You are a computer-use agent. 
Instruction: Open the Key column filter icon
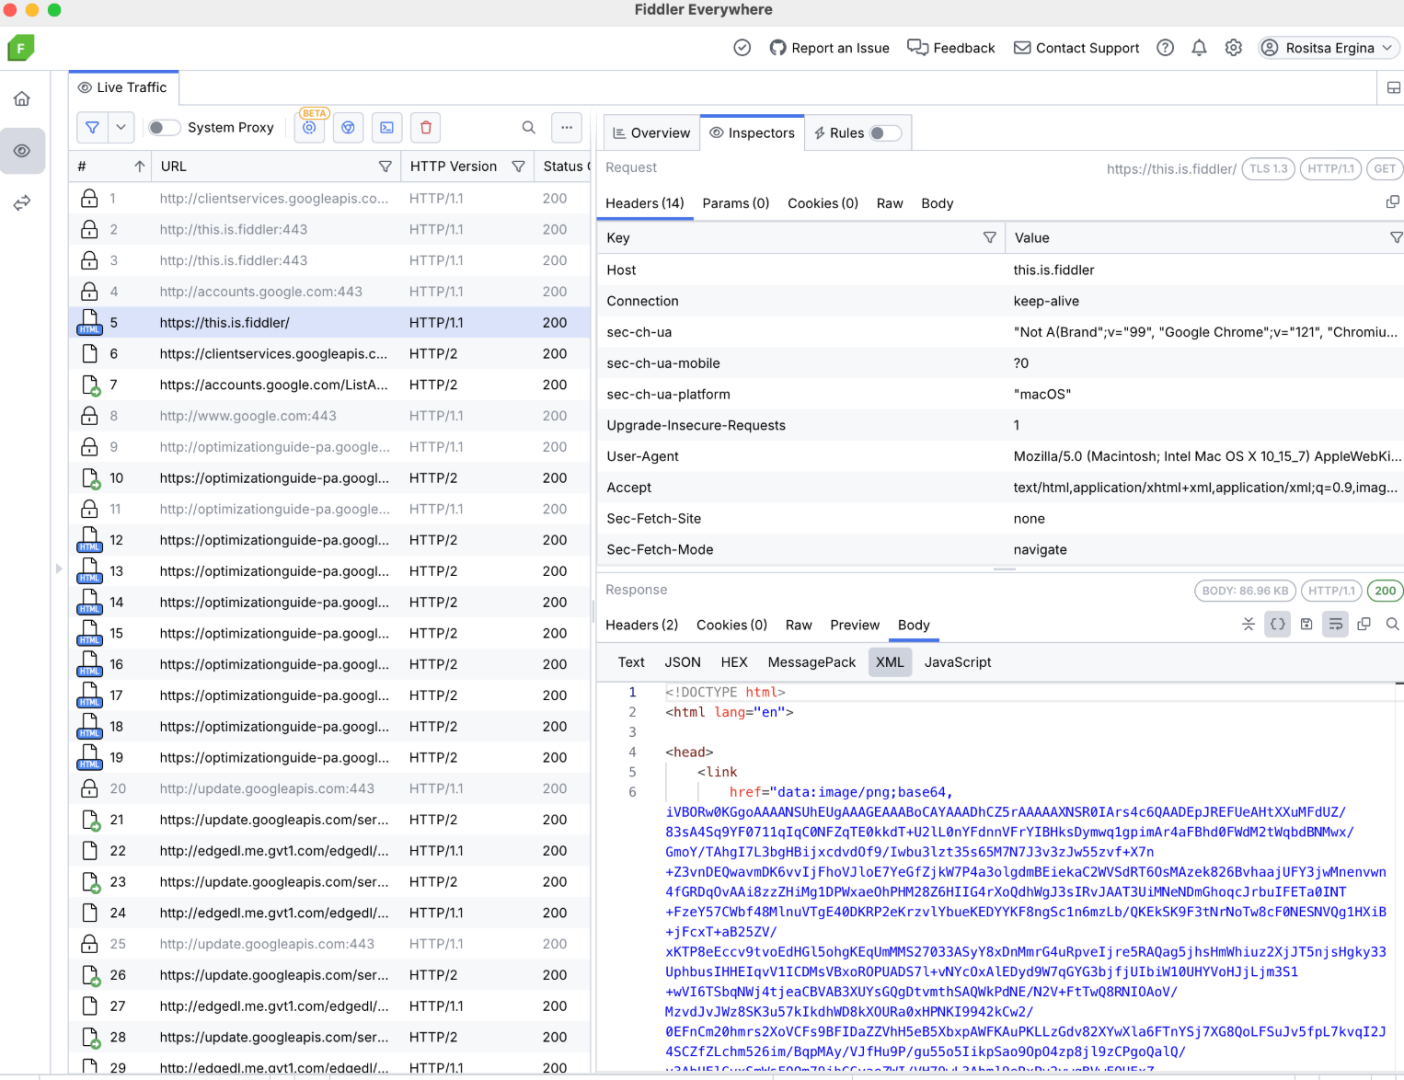pyautogui.click(x=990, y=237)
